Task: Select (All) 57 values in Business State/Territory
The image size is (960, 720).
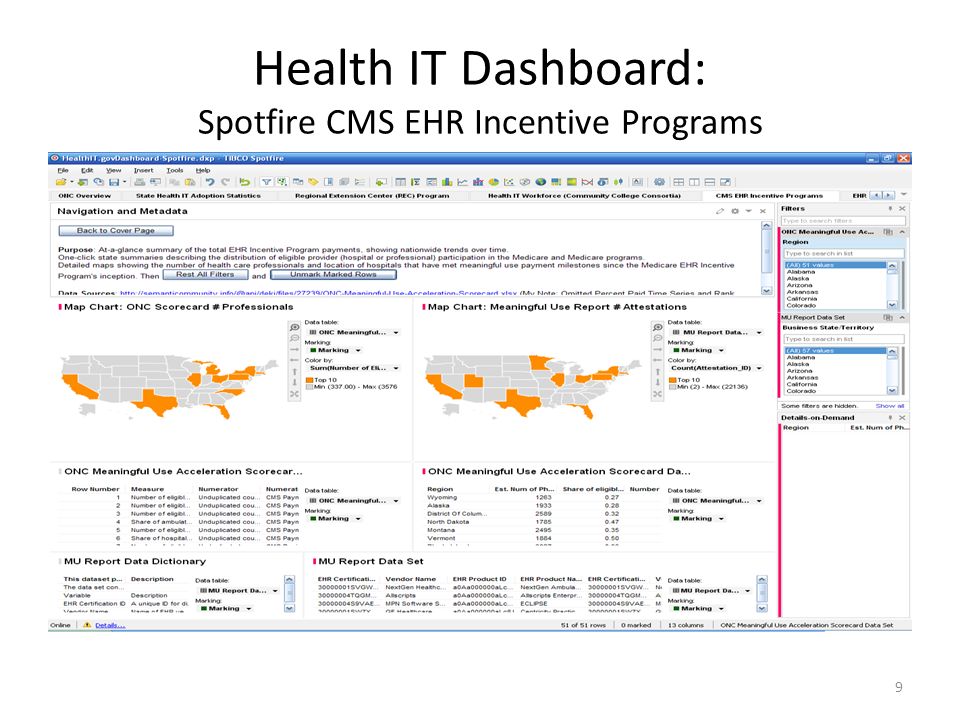Action: click(835, 351)
